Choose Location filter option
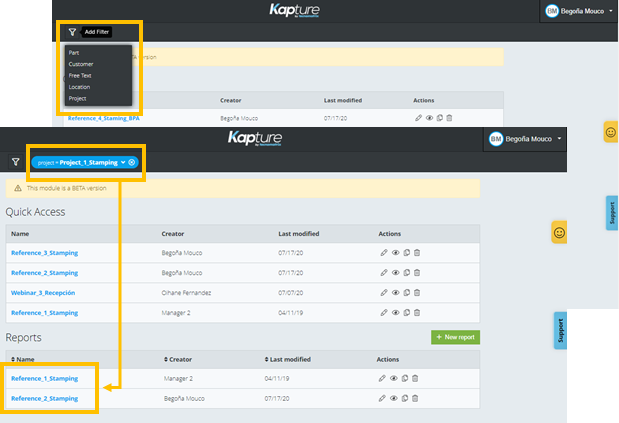Viewport: 619px width, 423px height. pos(79,87)
